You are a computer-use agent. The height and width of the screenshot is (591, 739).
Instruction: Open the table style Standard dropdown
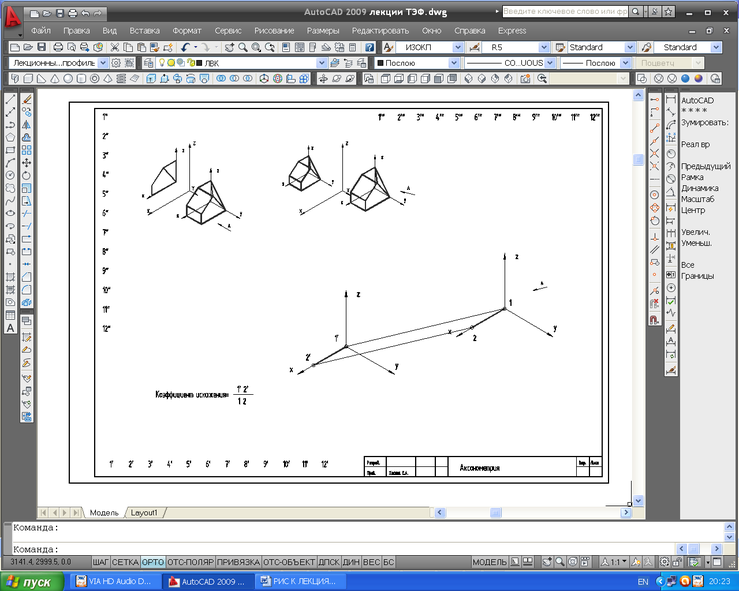click(x=630, y=47)
